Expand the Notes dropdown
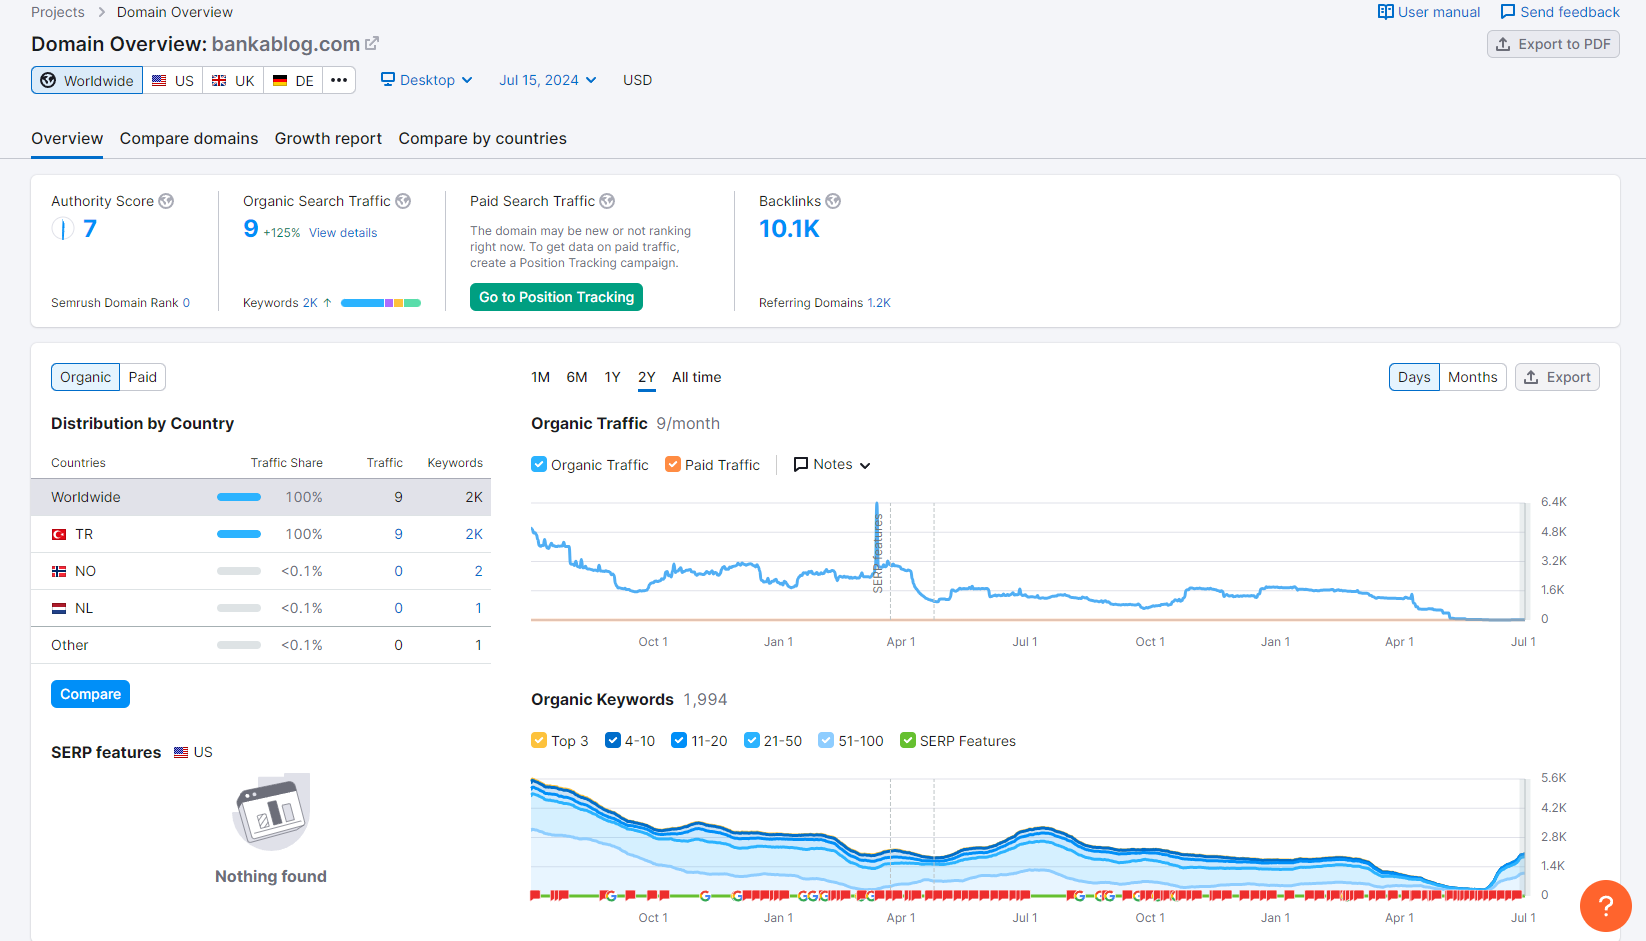Image resolution: width=1646 pixels, height=941 pixels. [832, 464]
